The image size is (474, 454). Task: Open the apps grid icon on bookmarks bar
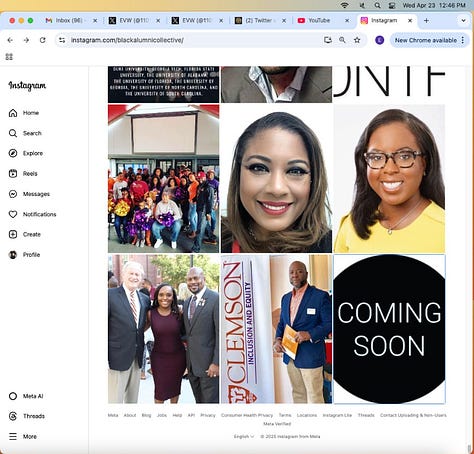(x=9, y=57)
